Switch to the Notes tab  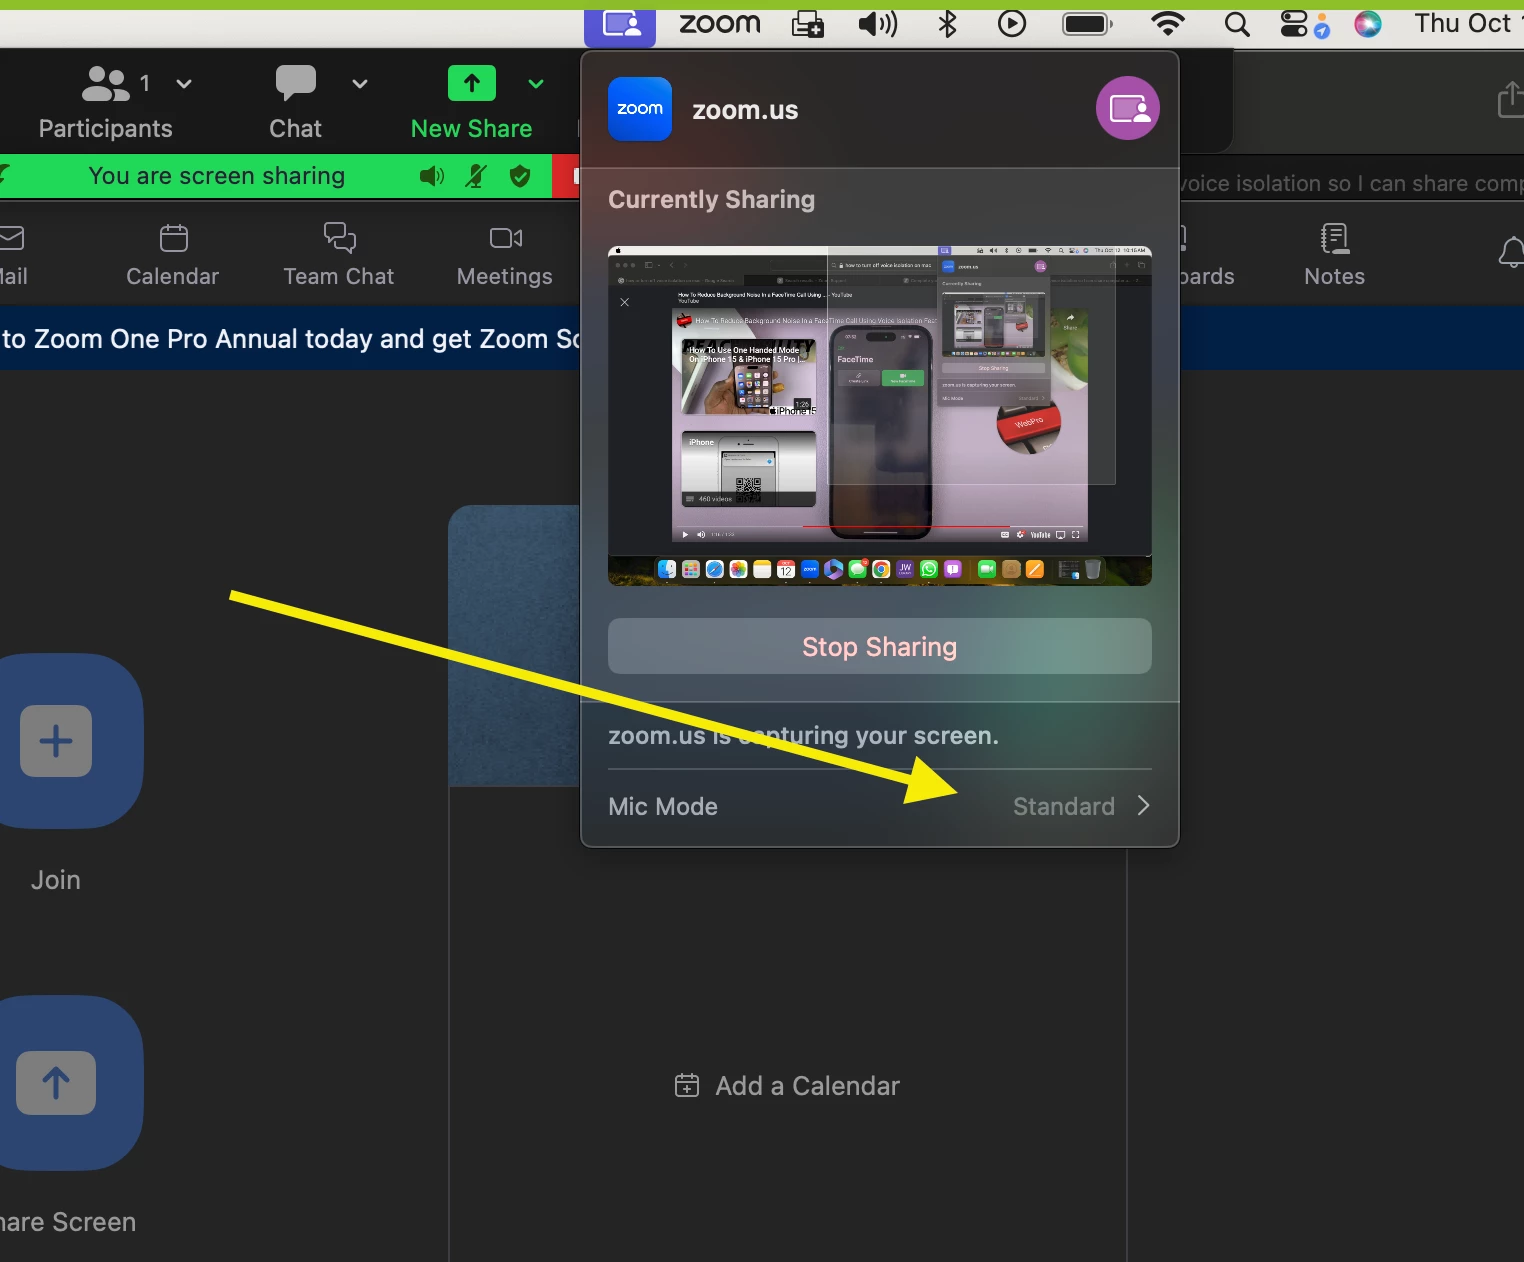pos(1334,255)
